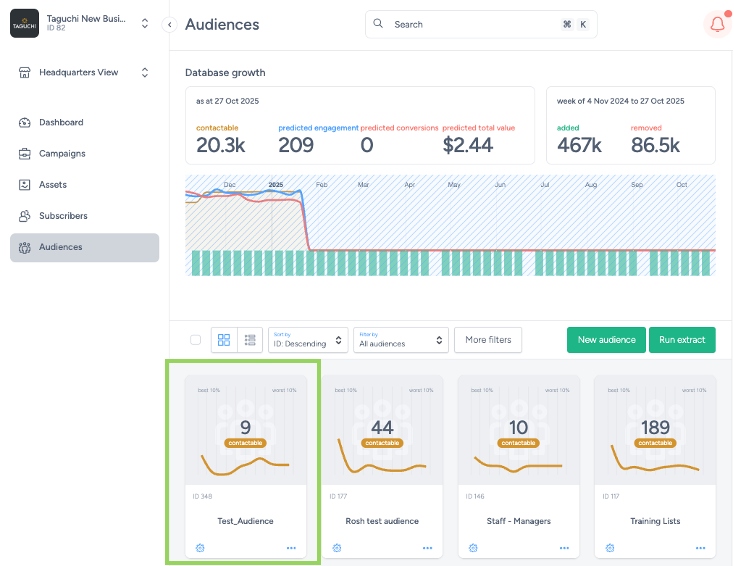Open Campaigns in the sidebar

(x=62, y=154)
